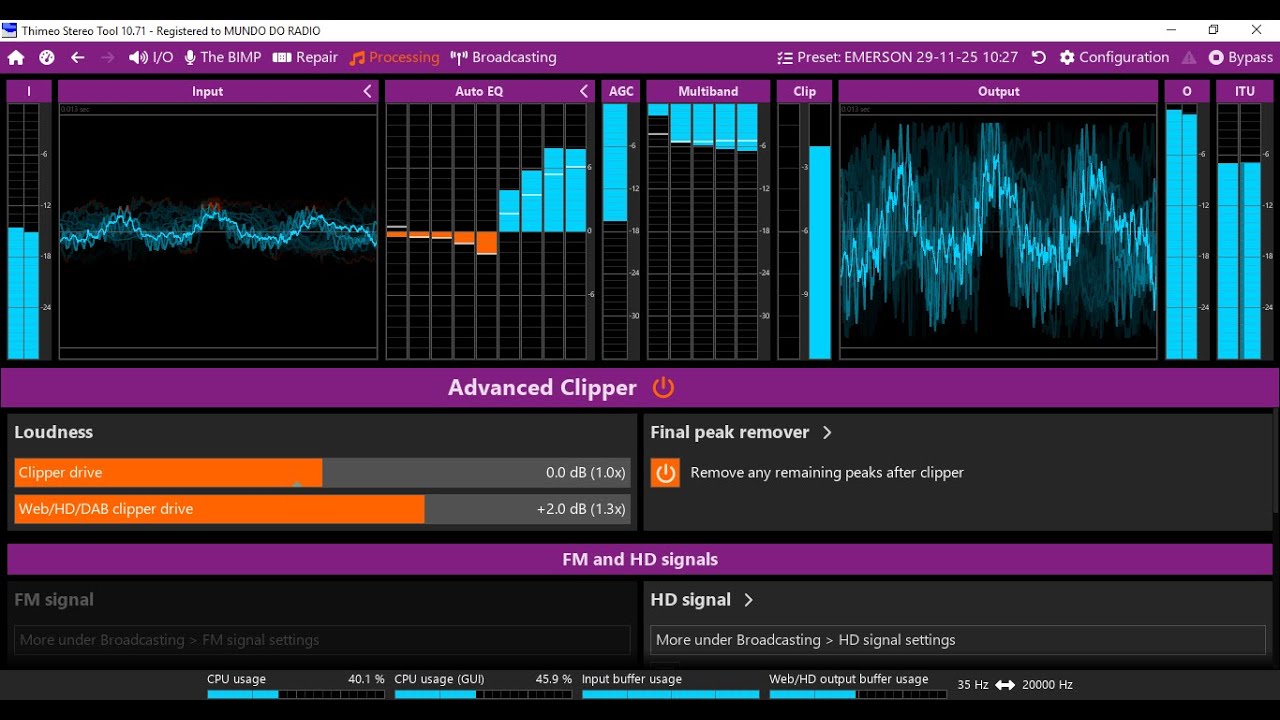Click the Auto EQ header
Viewport: 1280px width, 720px height.
tap(479, 91)
